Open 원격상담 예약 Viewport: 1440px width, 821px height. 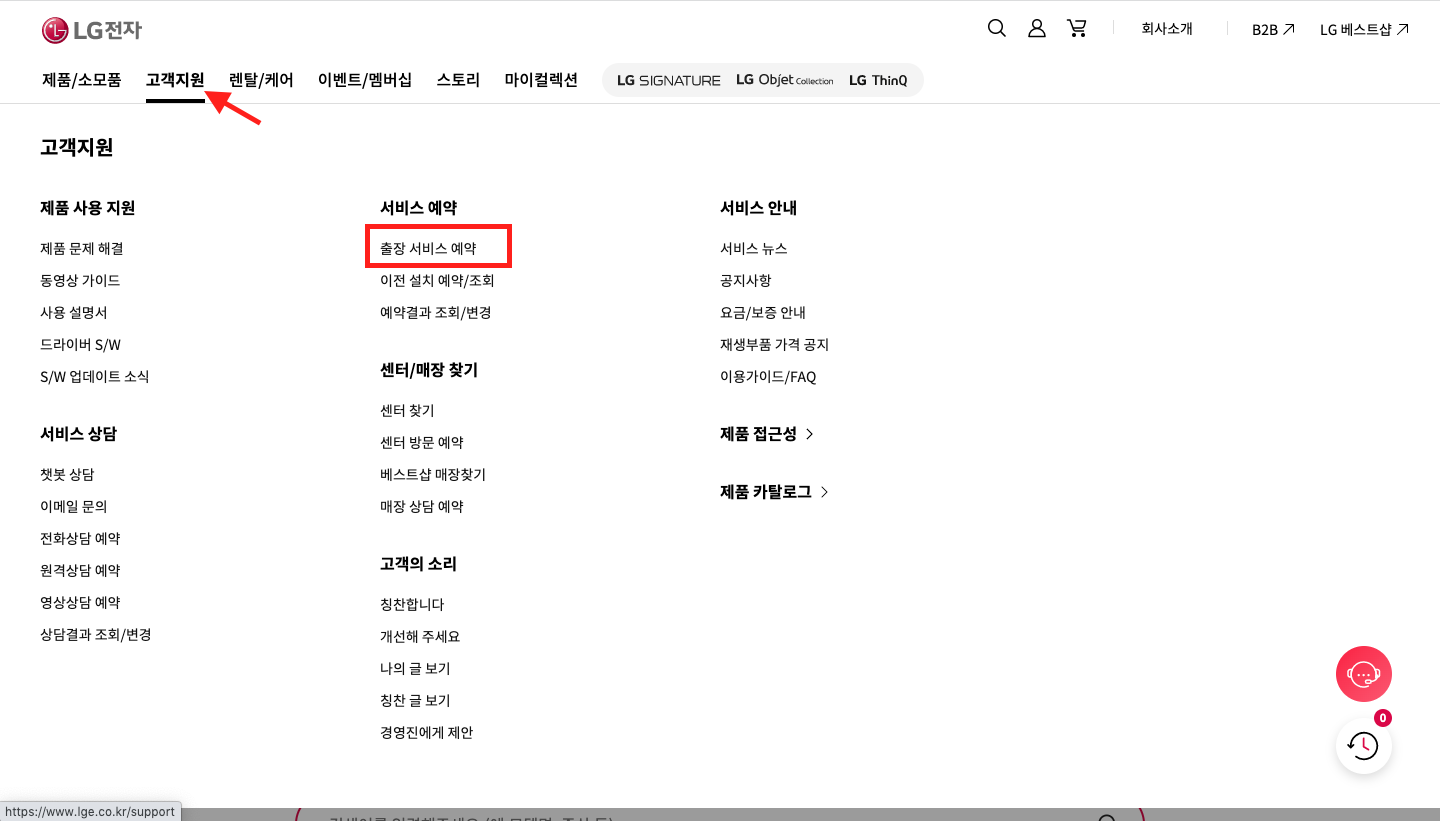pos(80,570)
